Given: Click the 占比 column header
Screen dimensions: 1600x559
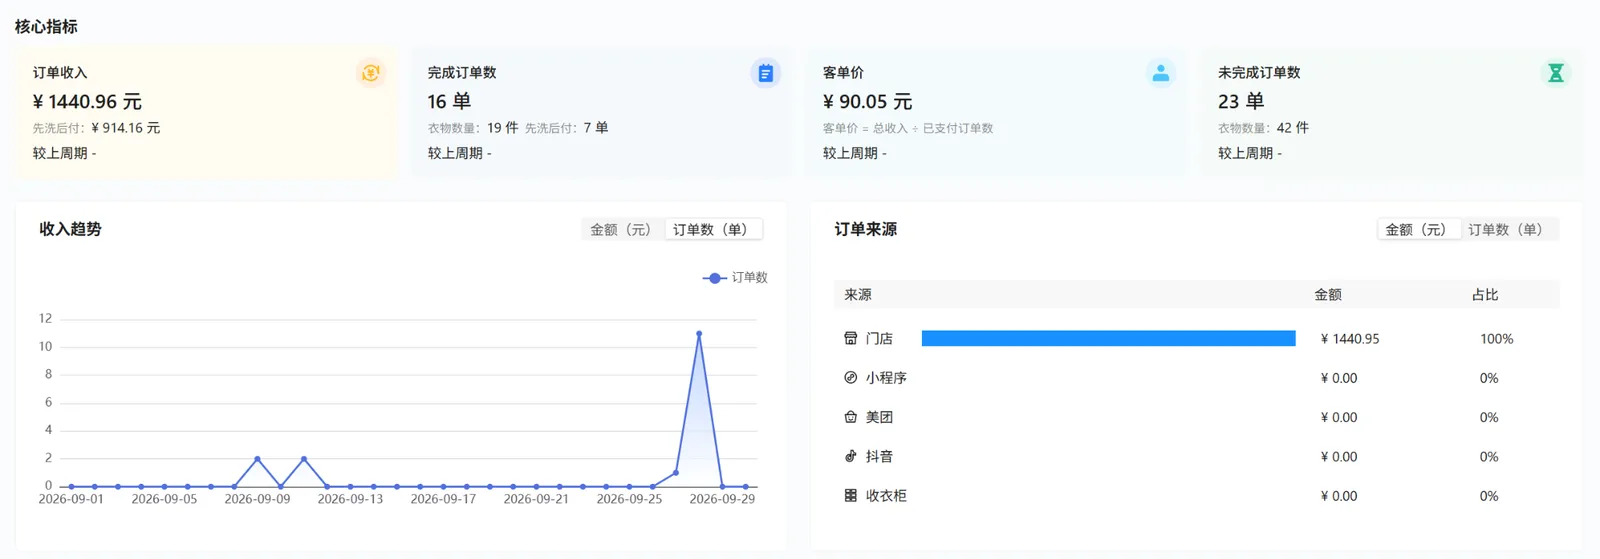Looking at the screenshot, I should 1485,295.
